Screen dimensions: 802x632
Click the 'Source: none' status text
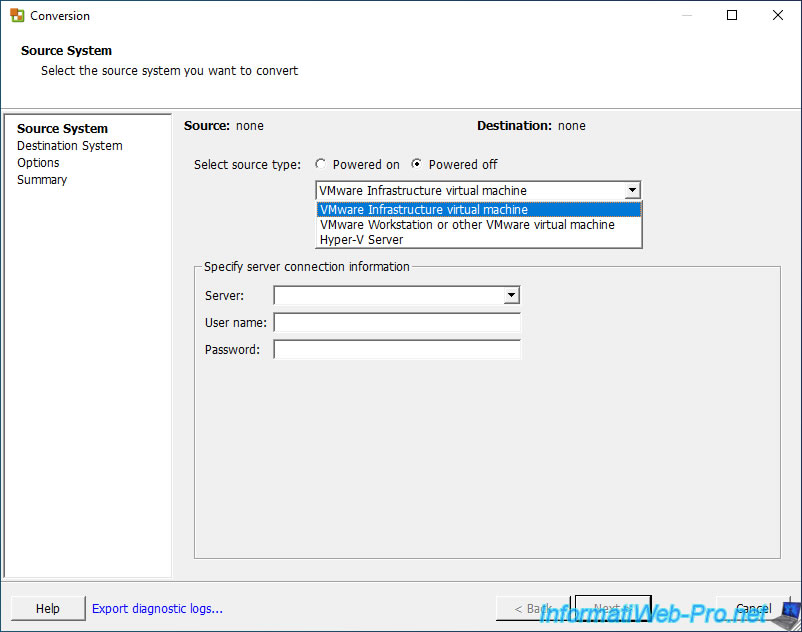point(224,126)
